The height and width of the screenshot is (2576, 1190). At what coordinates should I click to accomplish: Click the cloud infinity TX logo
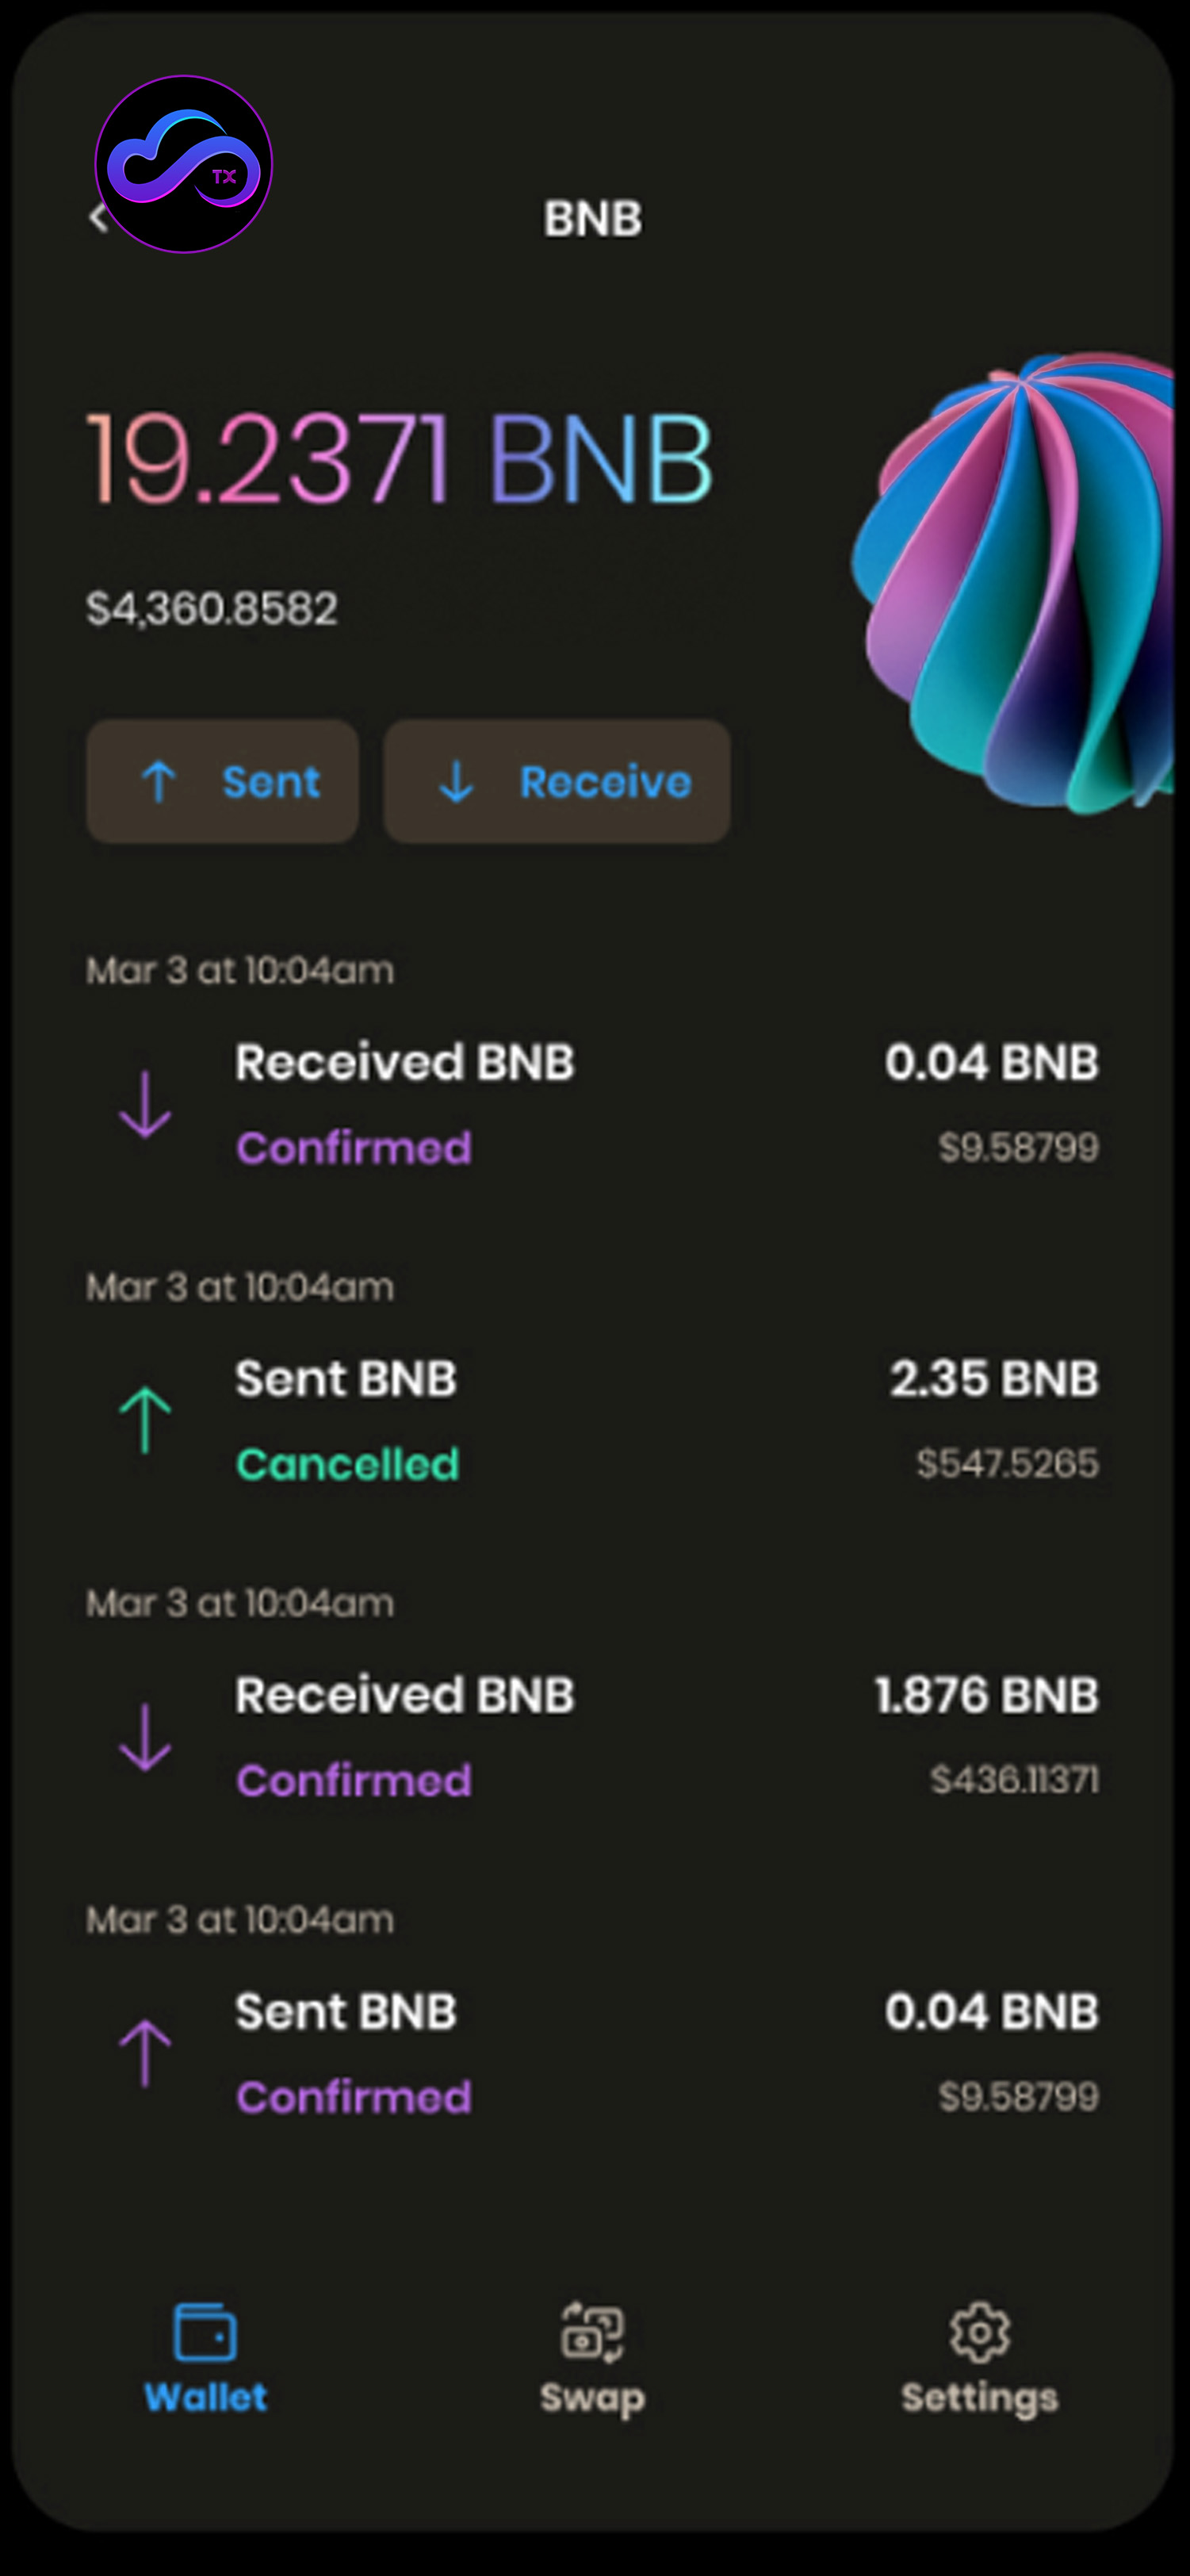point(184,165)
